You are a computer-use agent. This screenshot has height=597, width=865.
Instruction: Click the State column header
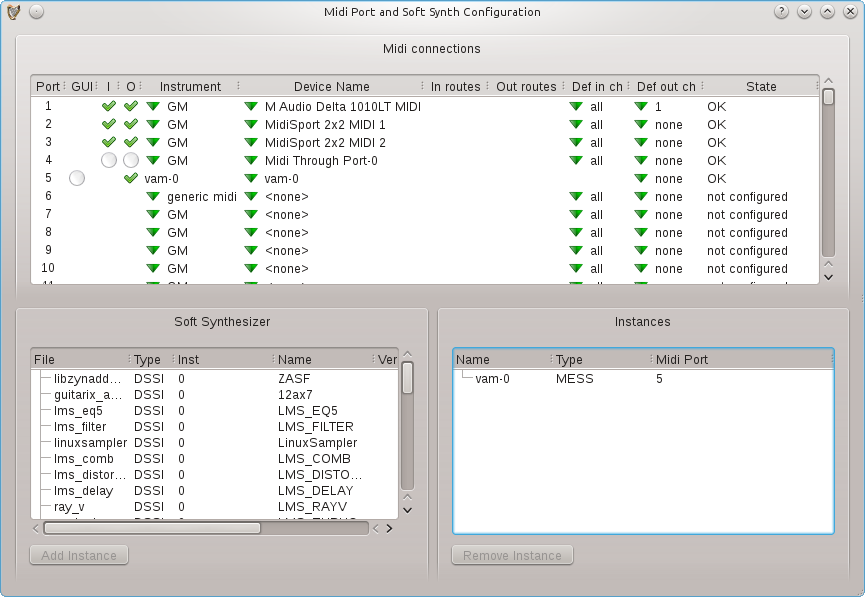[761, 87]
